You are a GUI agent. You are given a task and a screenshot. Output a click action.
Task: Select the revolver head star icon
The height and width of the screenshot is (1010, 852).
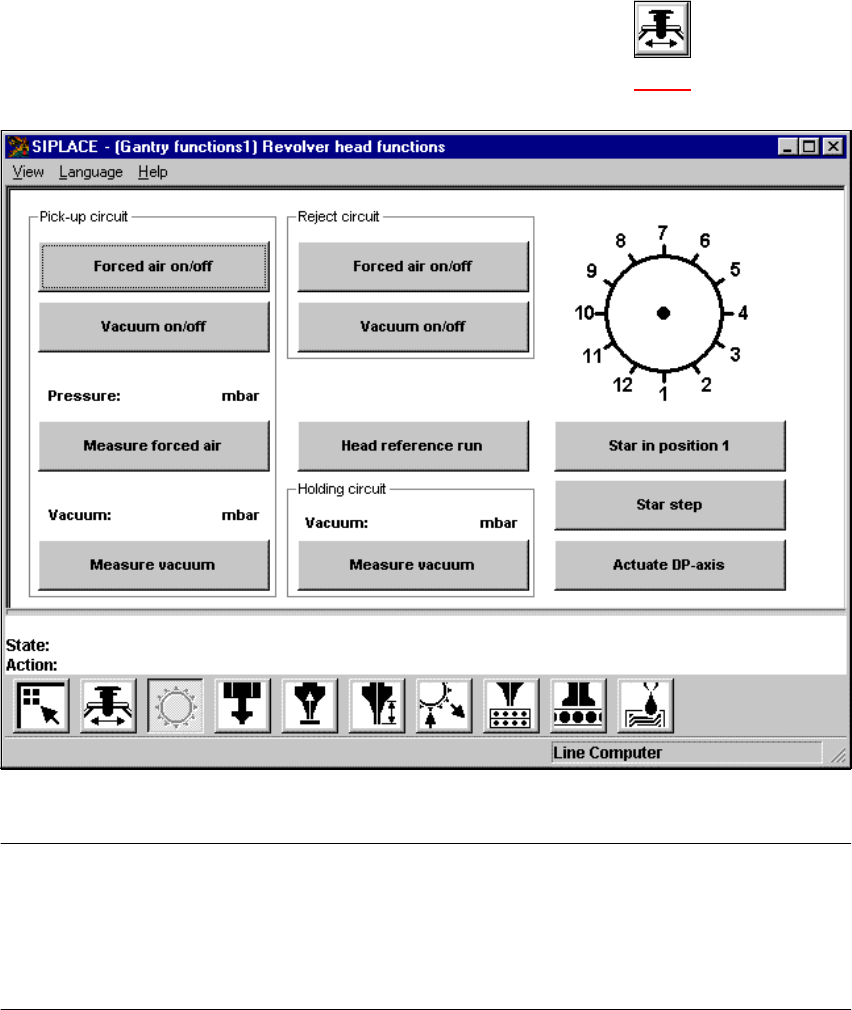pyautogui.click(x=175, y=706)
